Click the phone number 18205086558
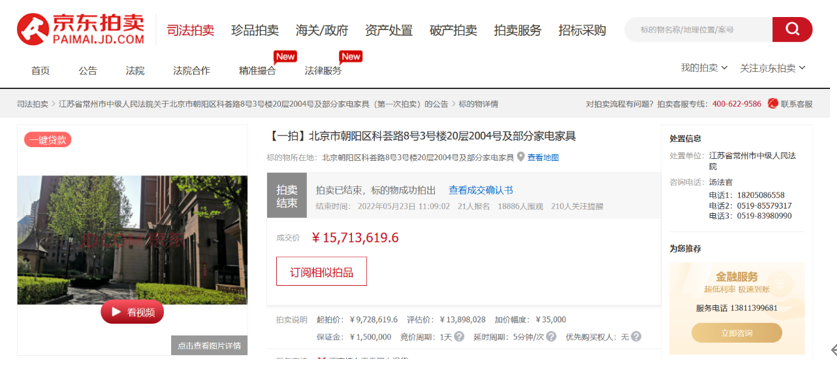The width and height of the screenshot is (837, 366). [x=761, y=195]
